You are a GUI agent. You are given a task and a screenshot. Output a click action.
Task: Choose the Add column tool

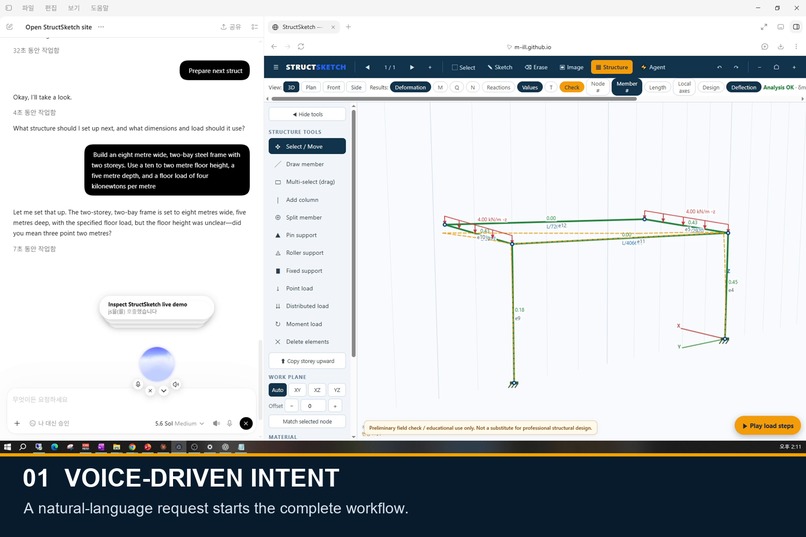click(x=307, y=200)
